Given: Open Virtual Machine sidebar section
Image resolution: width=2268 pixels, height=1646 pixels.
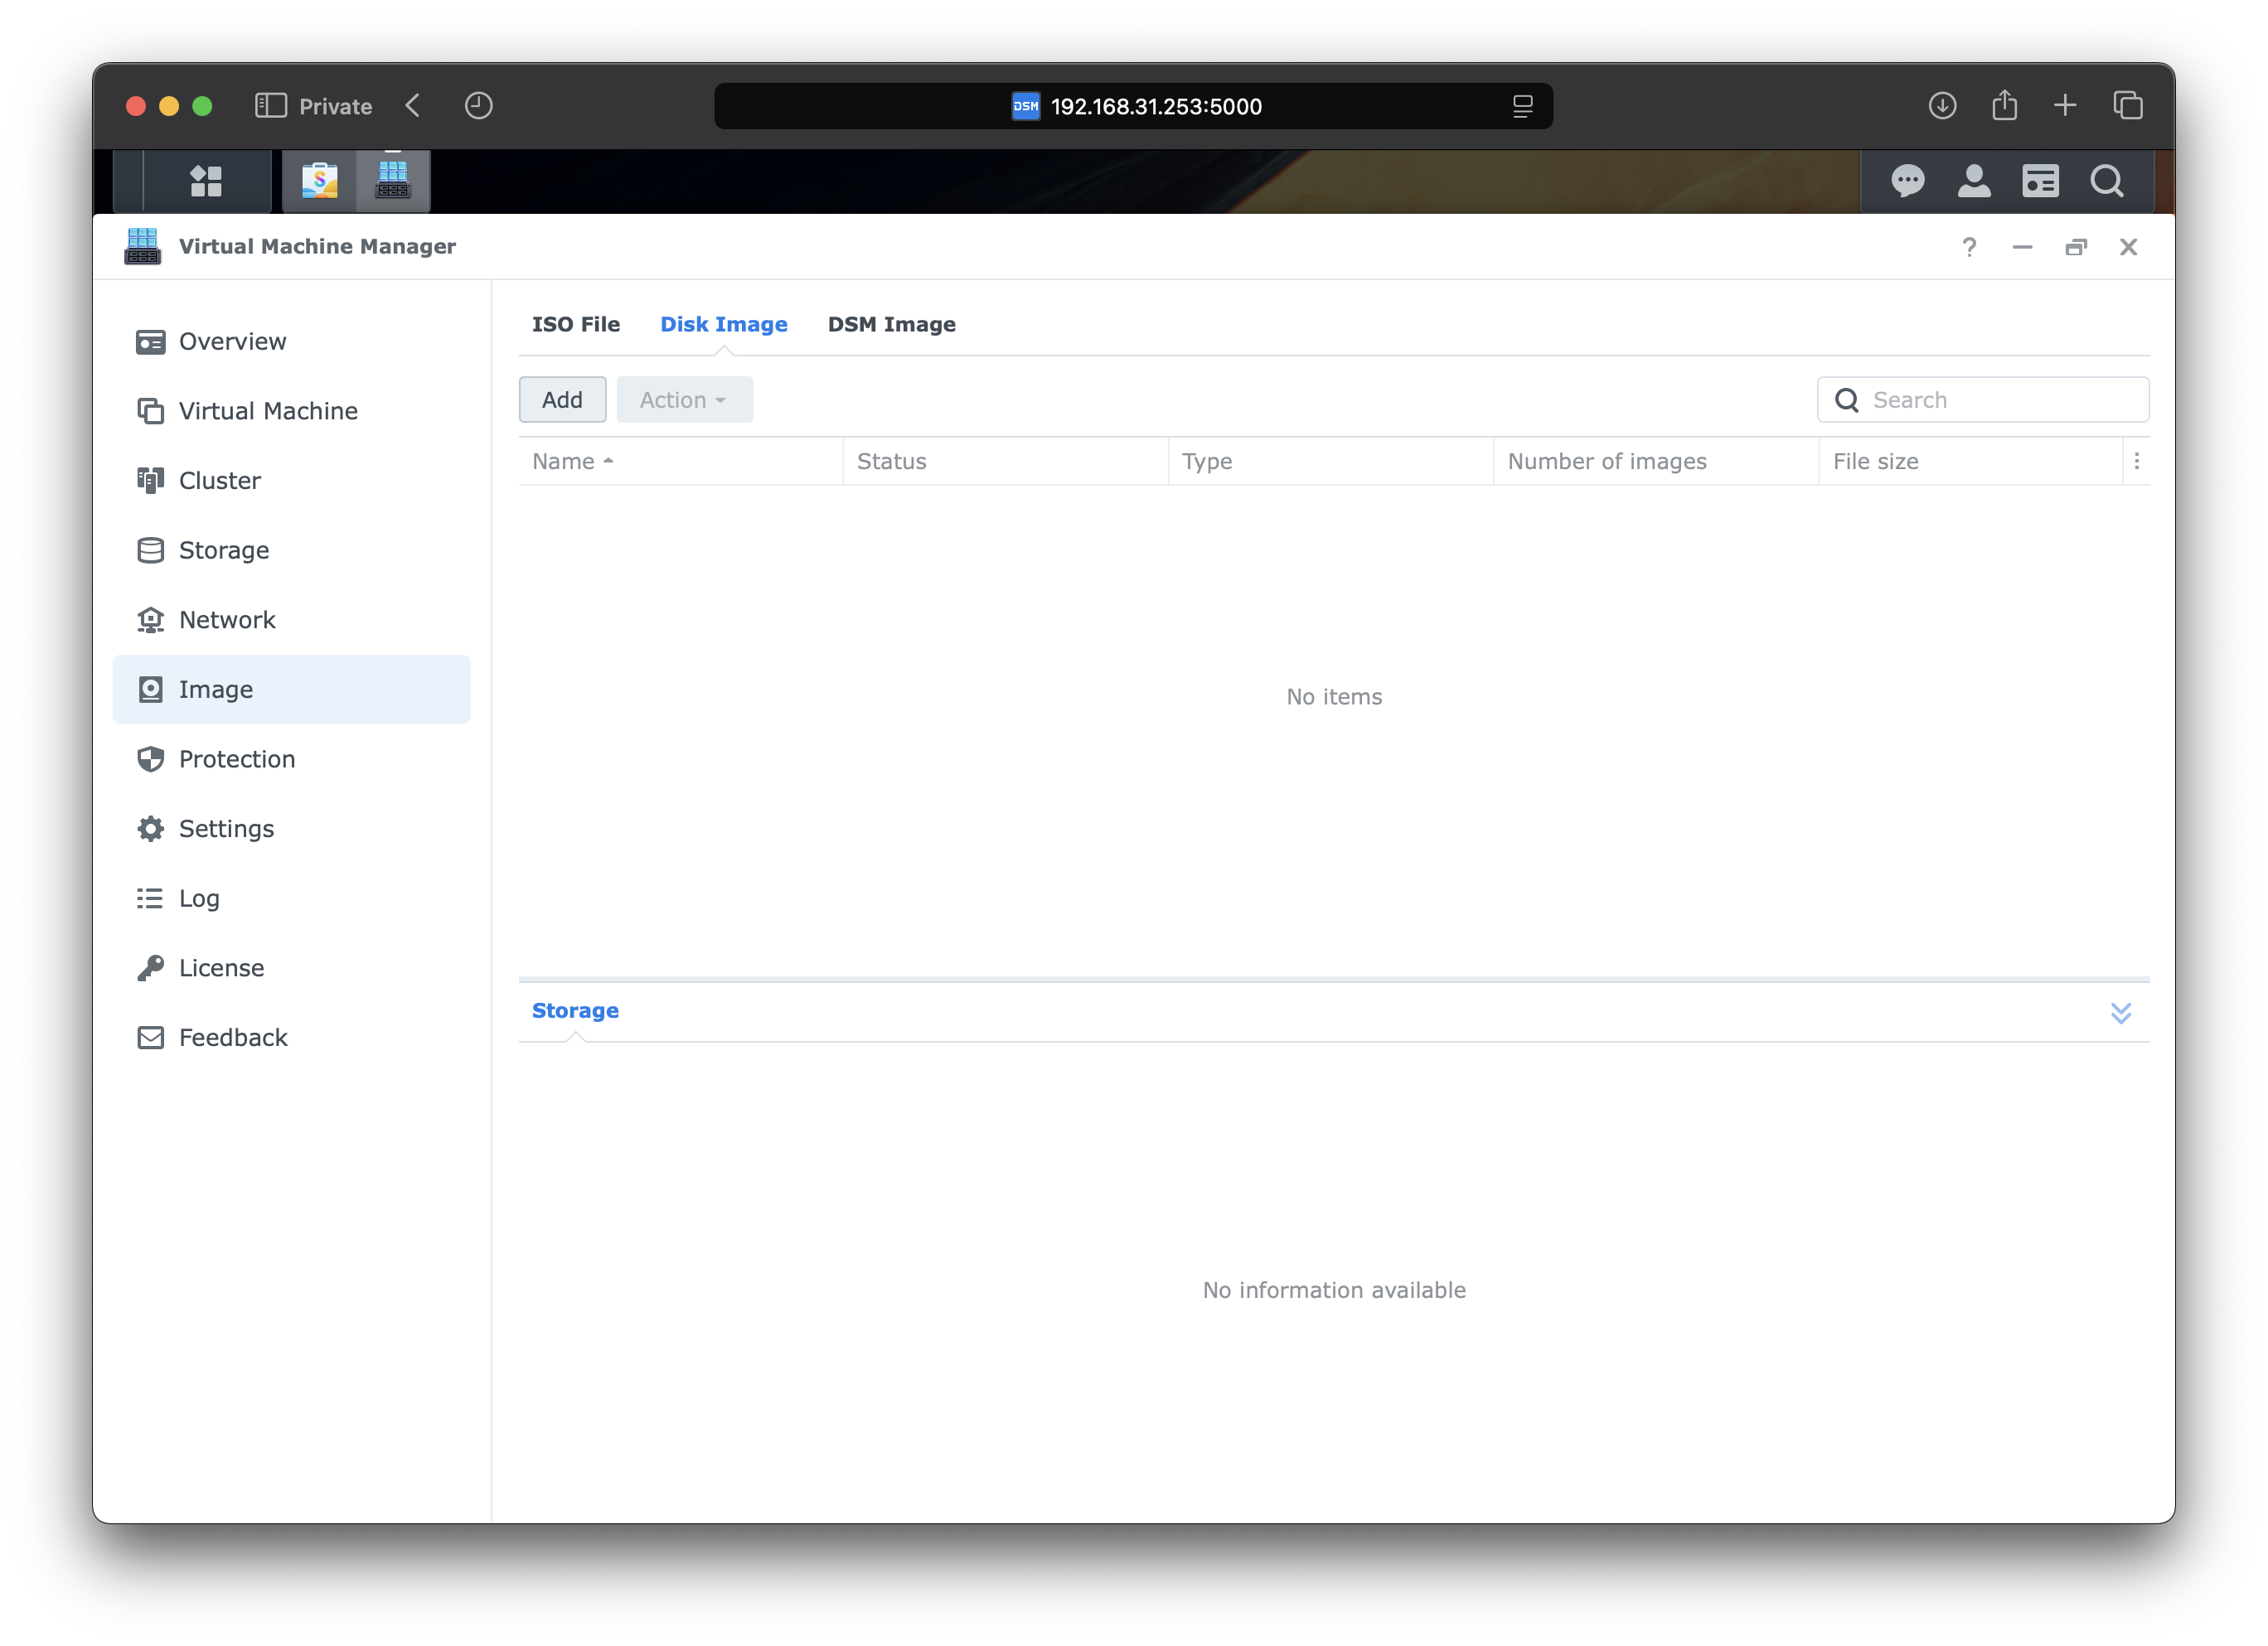Looking at the screenshot, I should (x=268, y=411).
